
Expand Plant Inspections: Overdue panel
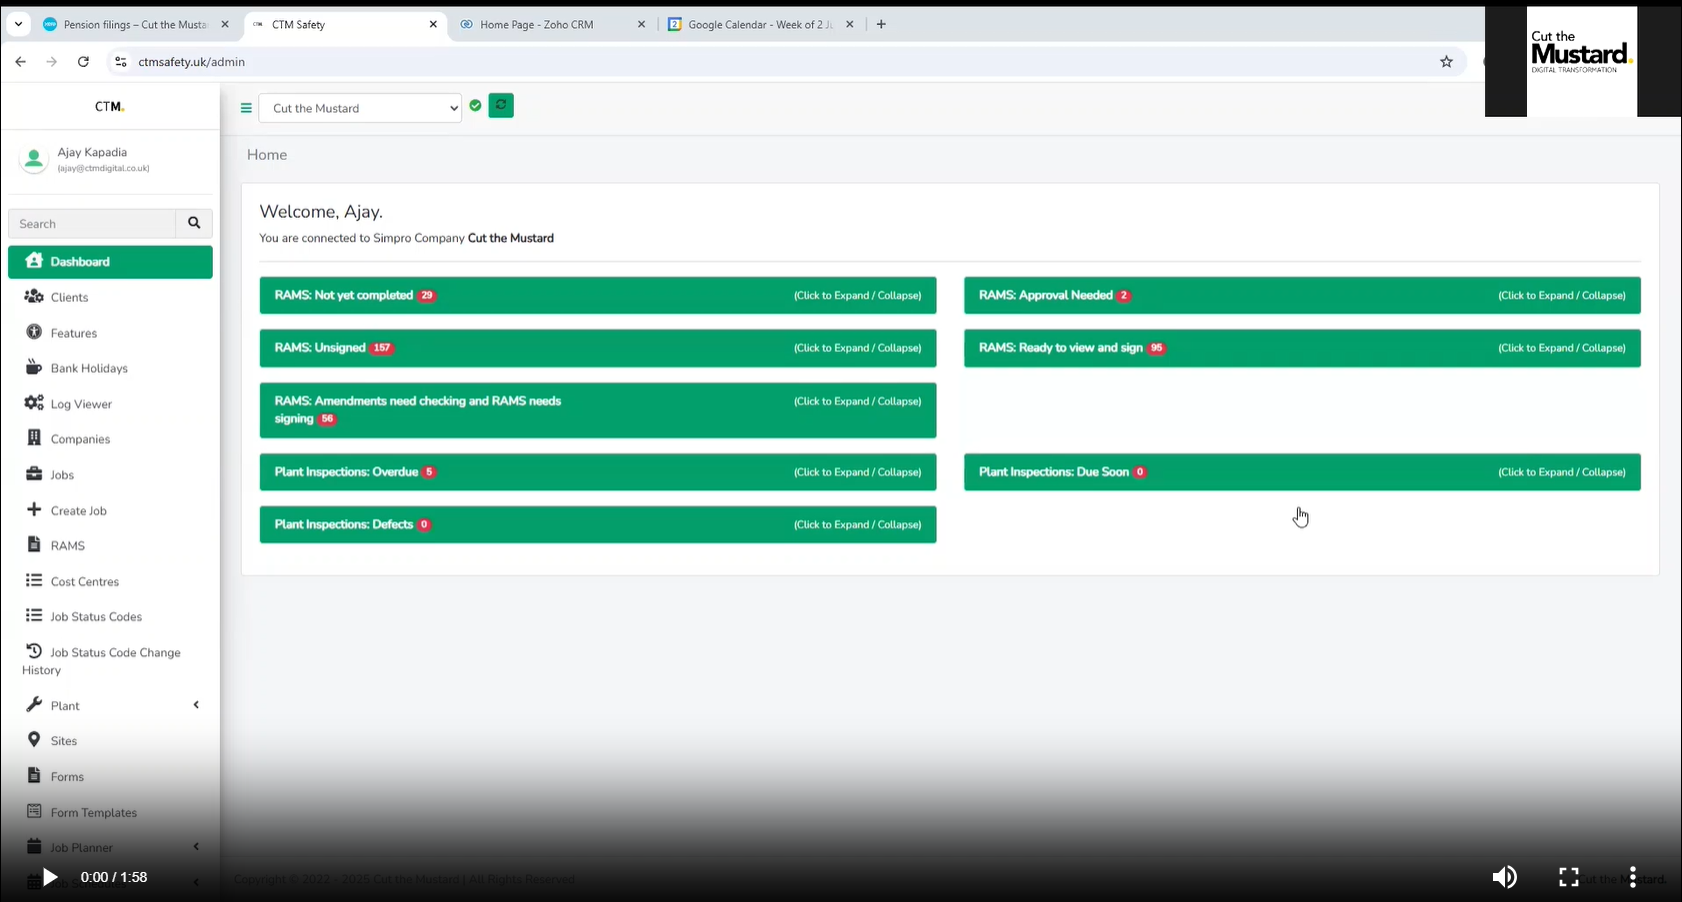pos(598,472)
